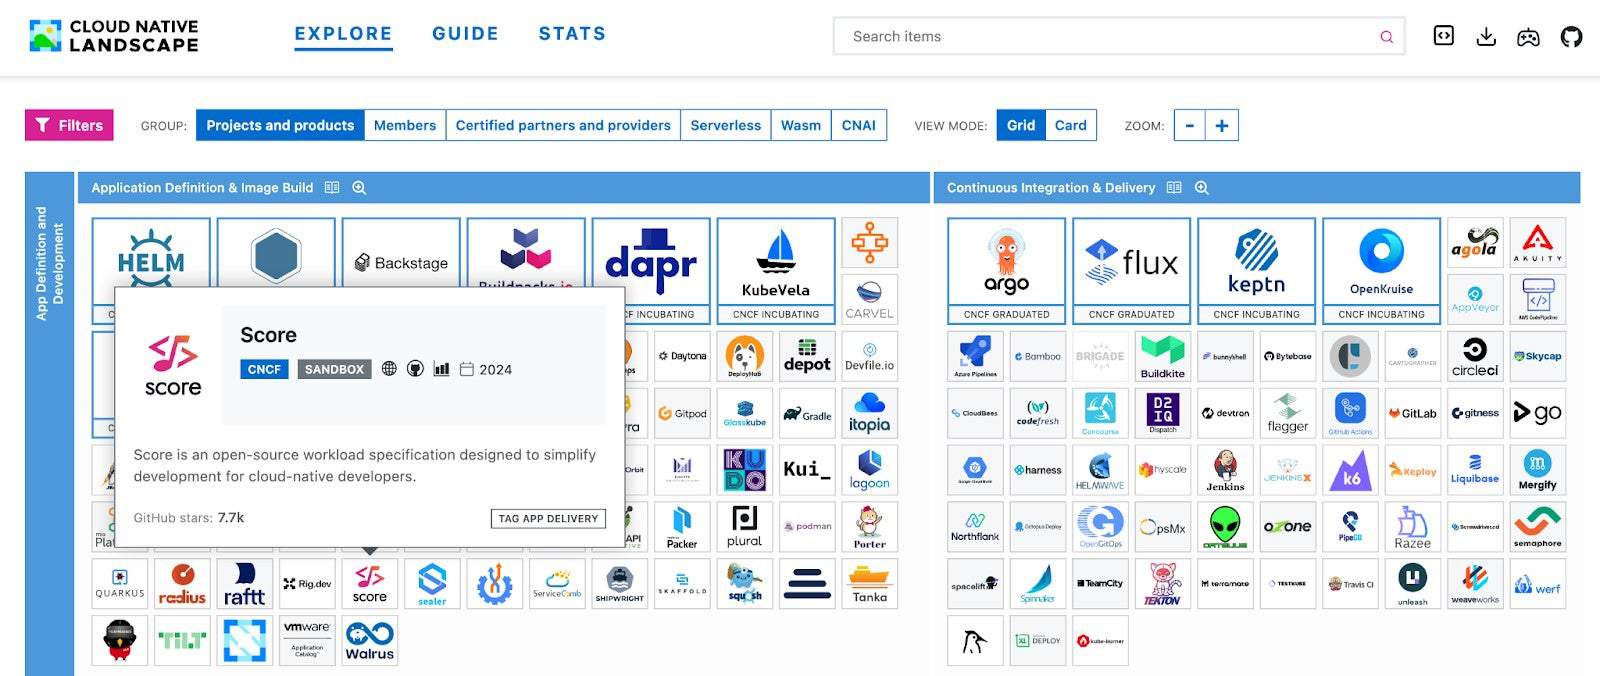The image size is (1600, 676).
Task: Open the Continuous Integration category list icon
Action: coord(1174,188)
